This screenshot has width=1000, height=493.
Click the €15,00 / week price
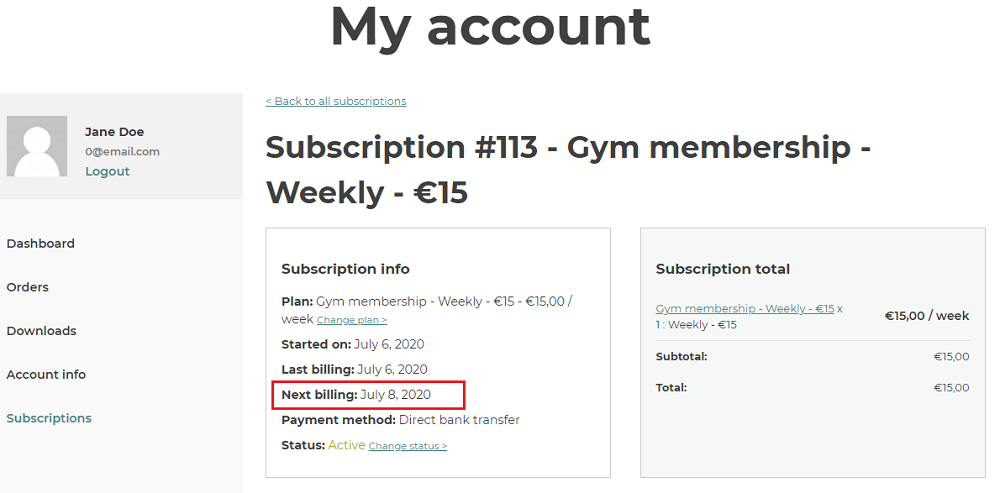pos(927,316)
